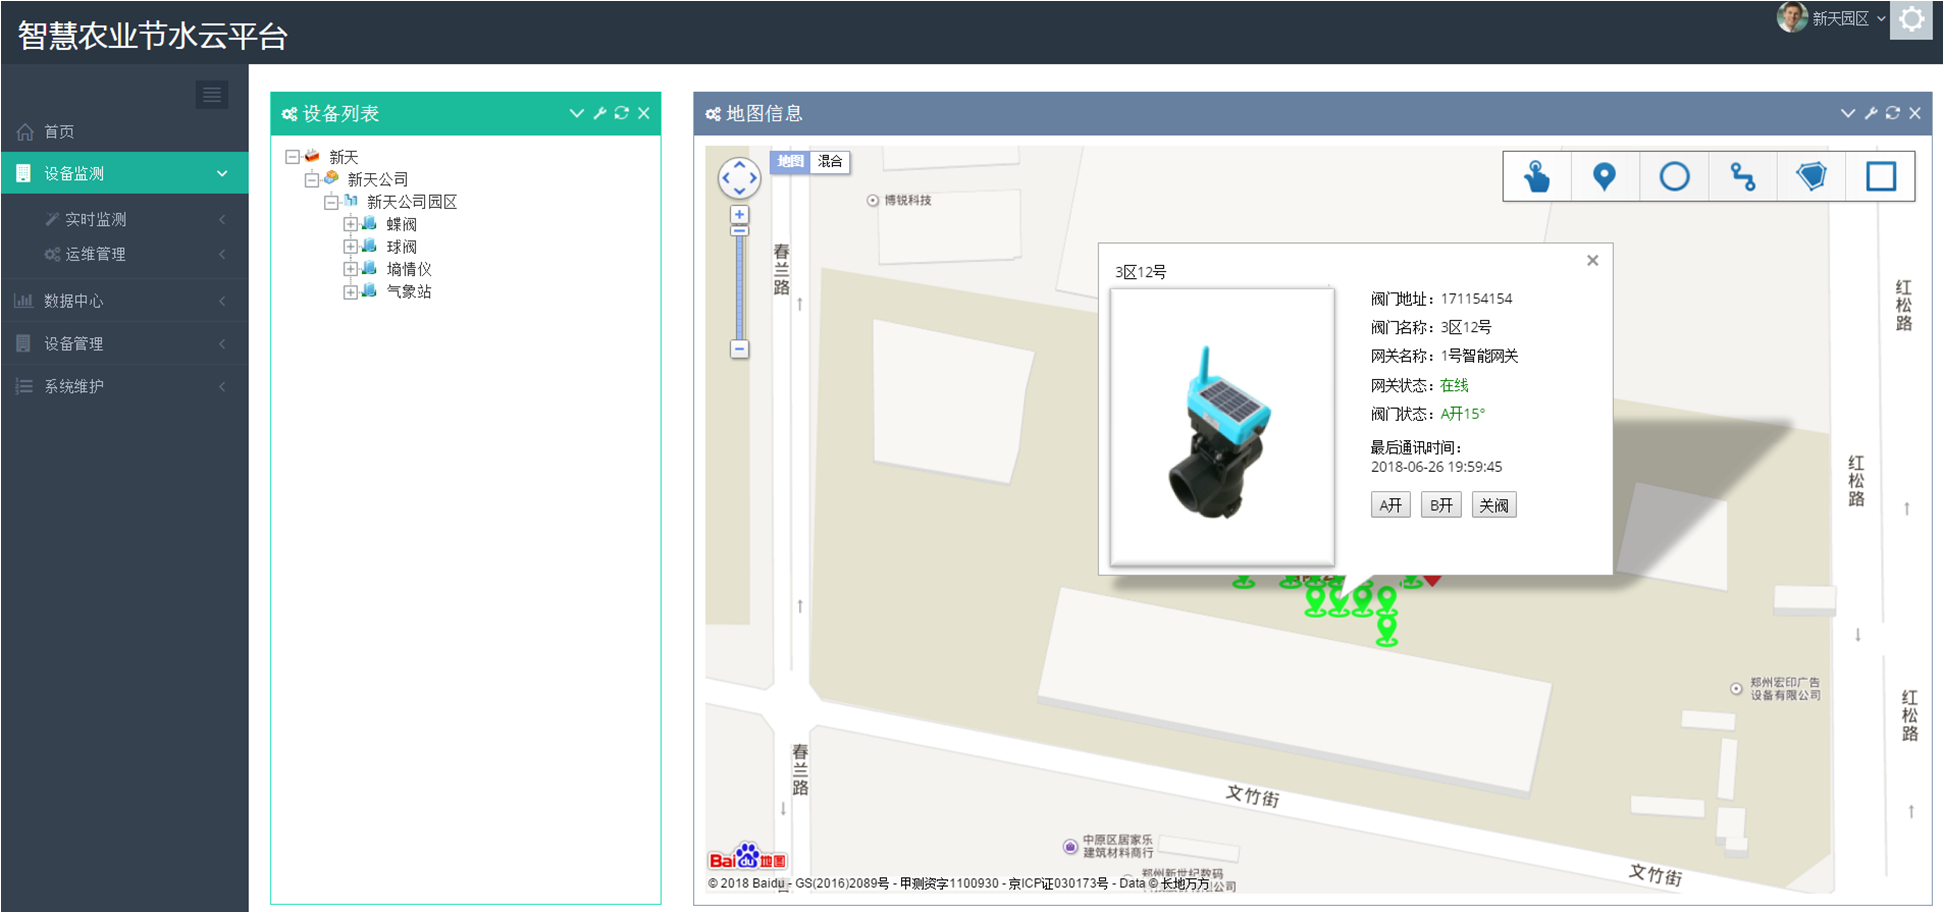This screenshot has height=913, width=1944.
Task: Open wrench settings of 地图信息 panel
Action: 1870,113
